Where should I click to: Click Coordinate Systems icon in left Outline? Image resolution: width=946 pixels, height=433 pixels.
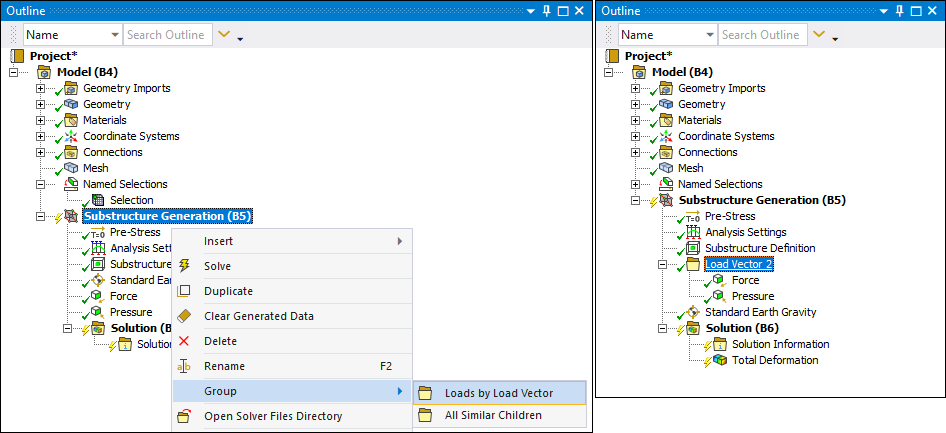72,136
